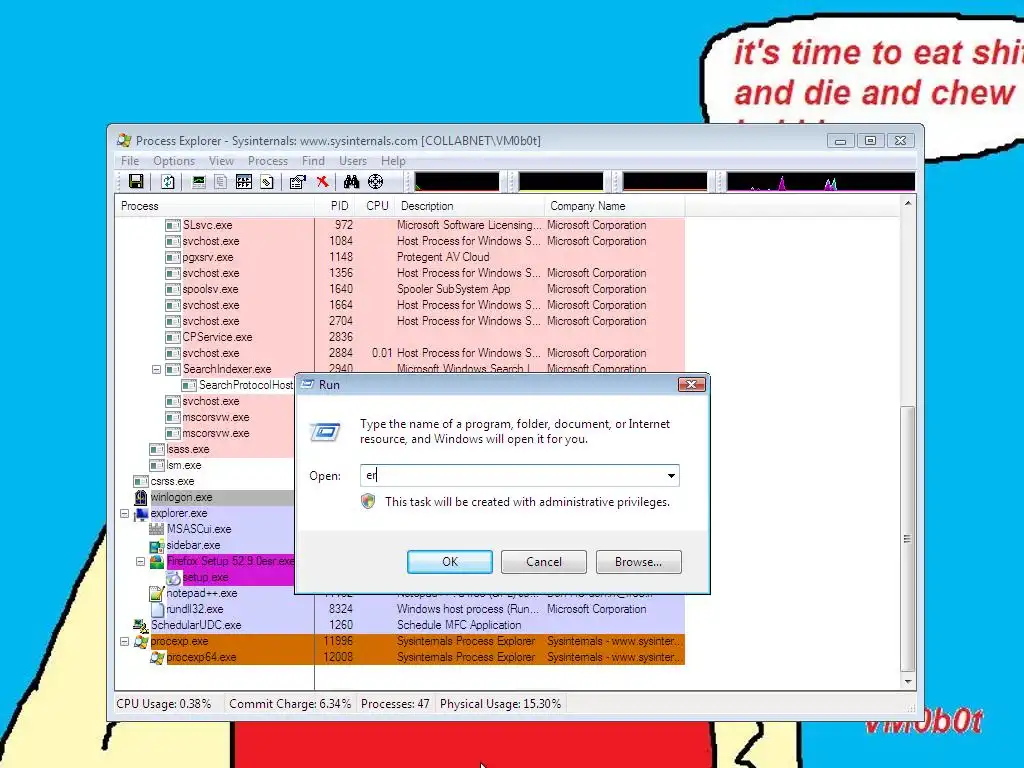
Task: Click OK in the Run dialog
Action: 450,562
